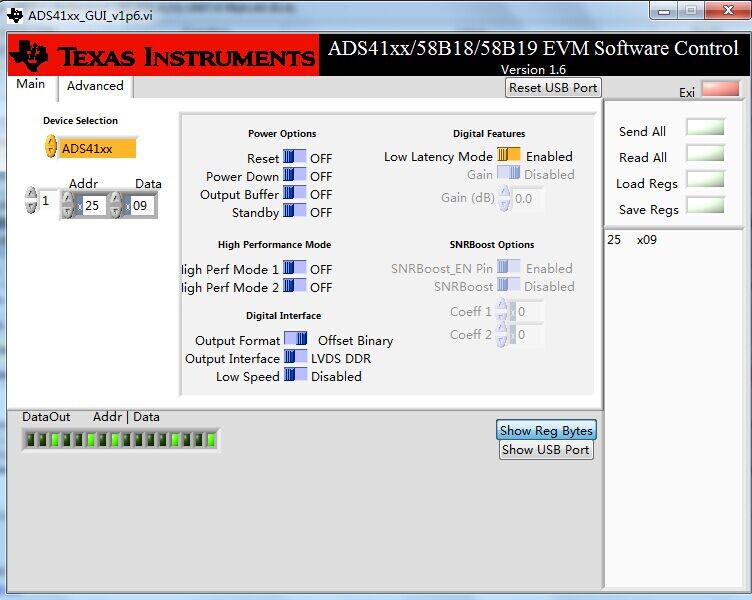Toggle the Output Interface switch
Screen dimensions: 752x600
pyautogui.click(x=295, y=357)
